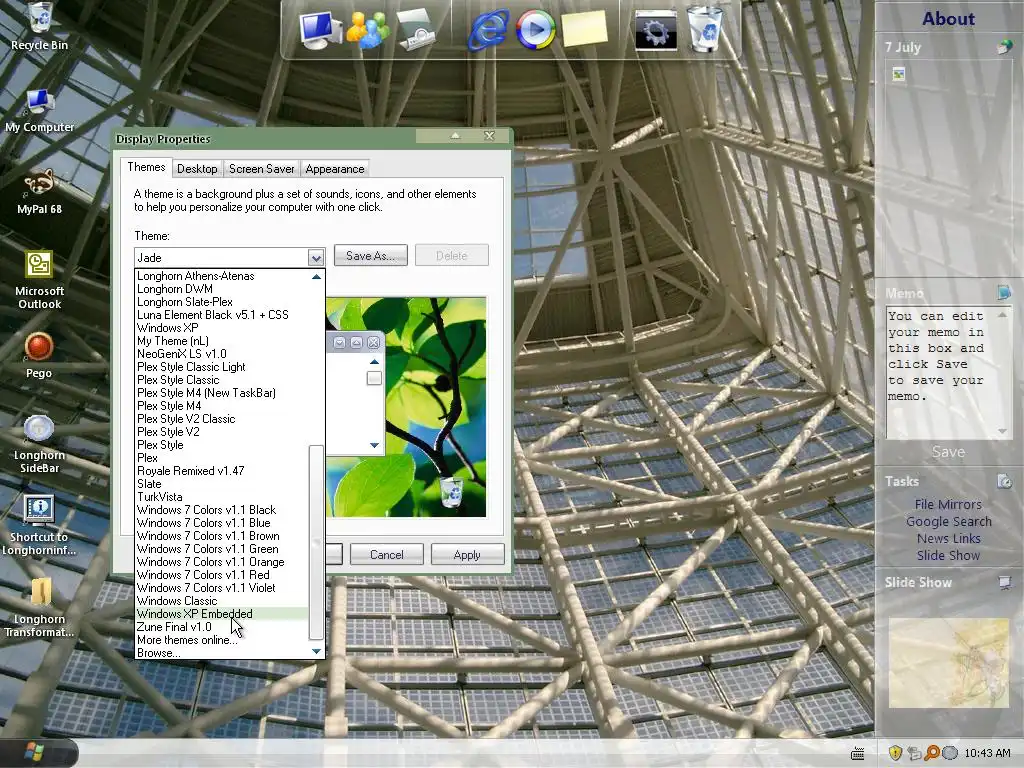
Task: Click the Cancel button
Action: coord(387,554)
